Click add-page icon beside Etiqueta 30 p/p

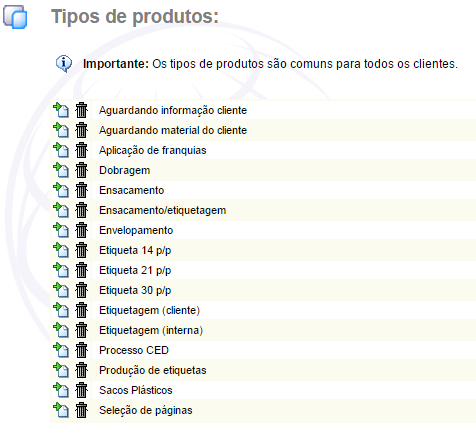click(61, 290)
